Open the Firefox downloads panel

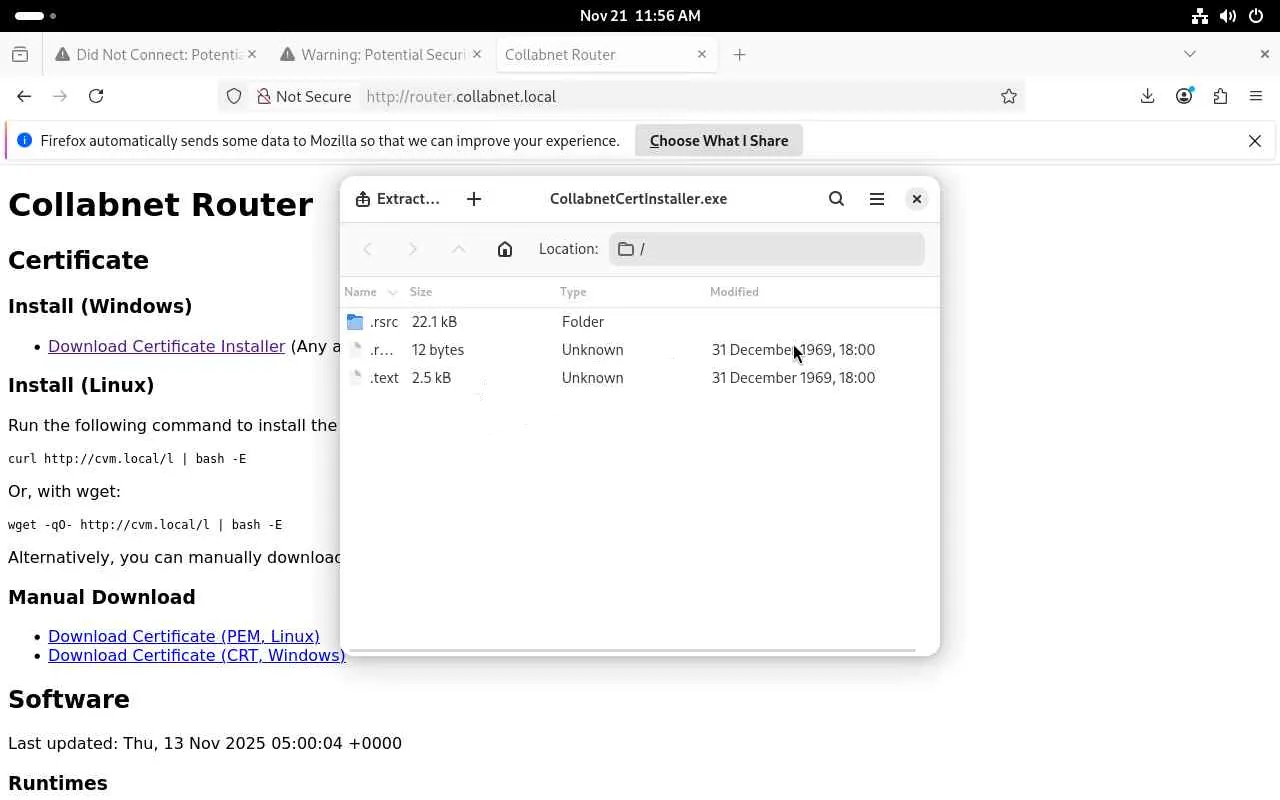point(1148,96)
